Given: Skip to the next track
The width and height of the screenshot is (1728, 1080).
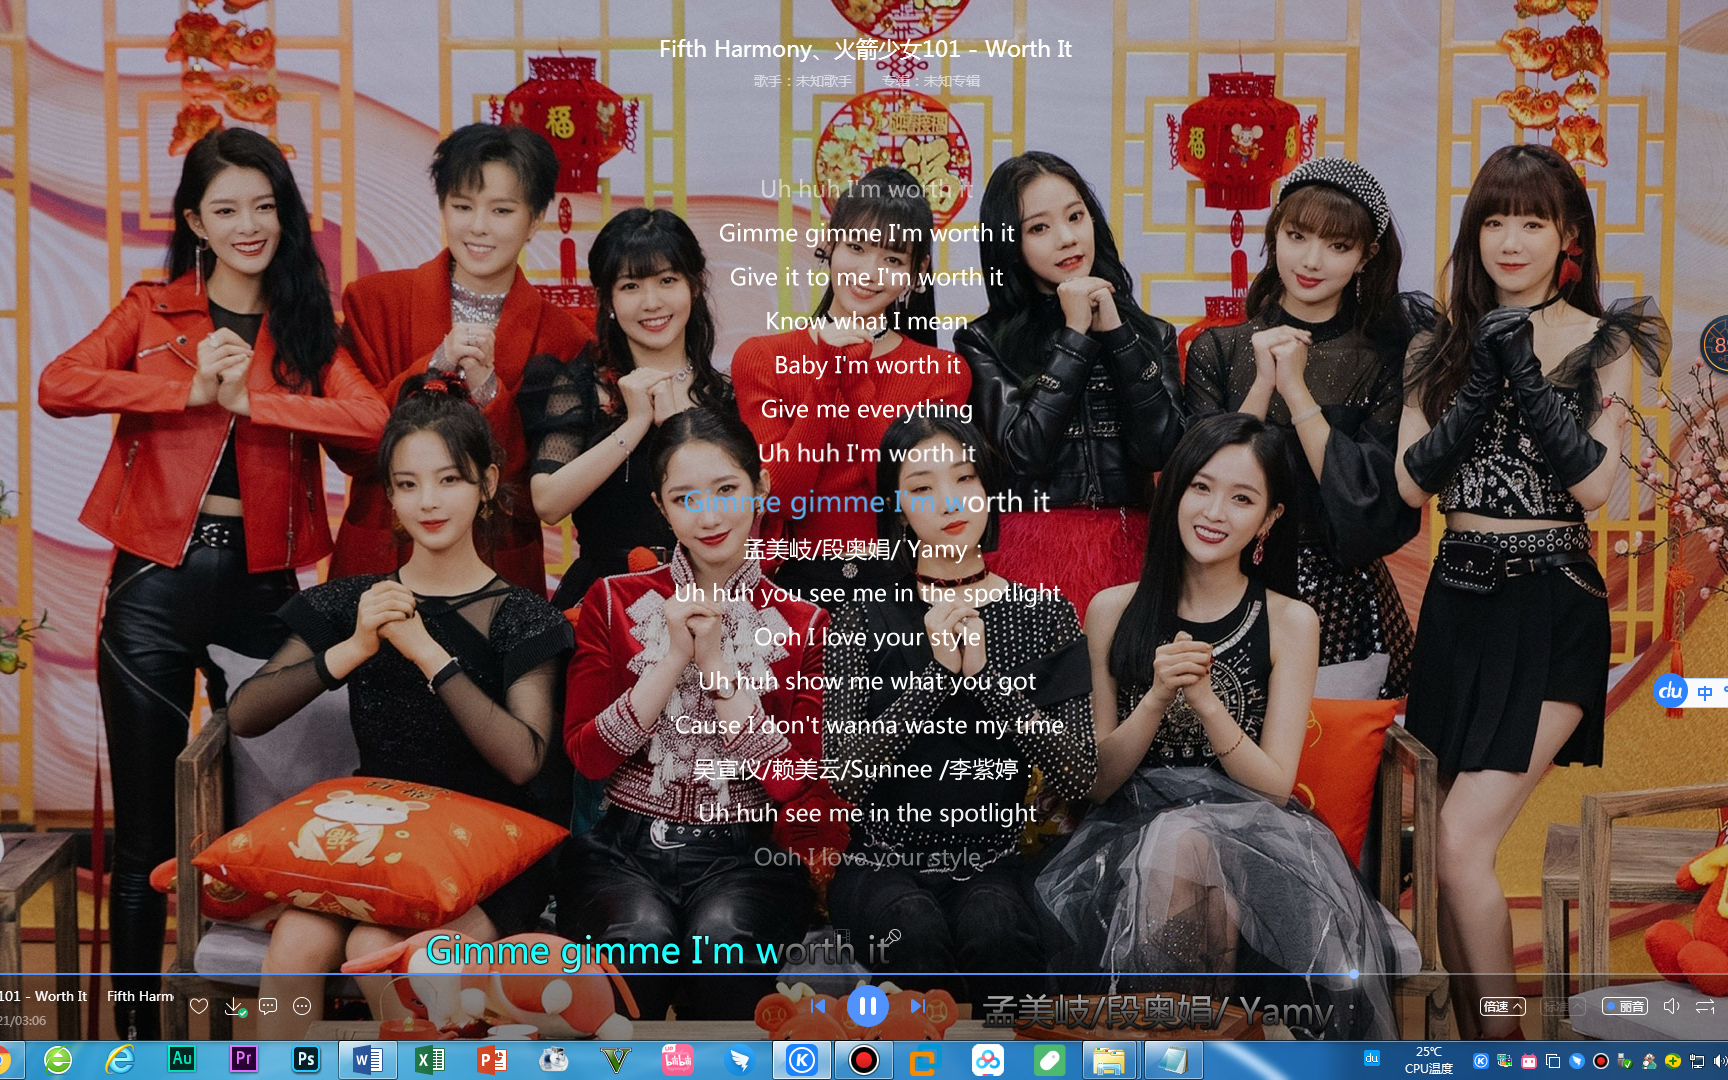Looking at the screenshot, I should 918,1007.
